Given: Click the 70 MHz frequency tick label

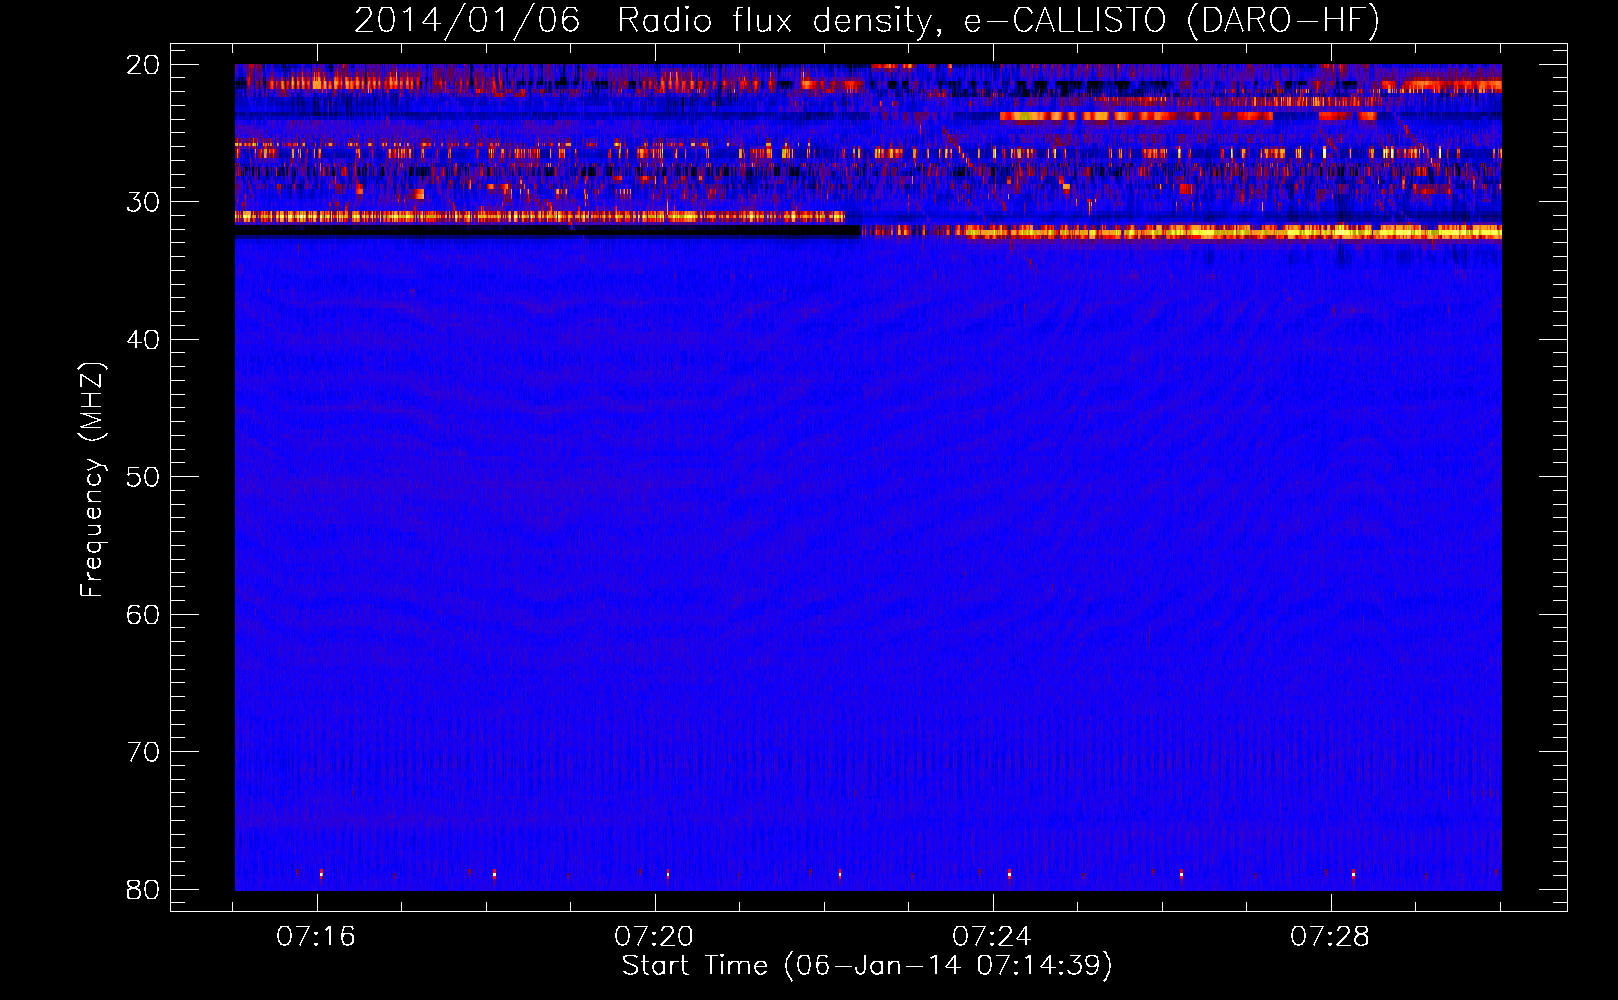Looking at the screenshot, I should tap(143, 752).
